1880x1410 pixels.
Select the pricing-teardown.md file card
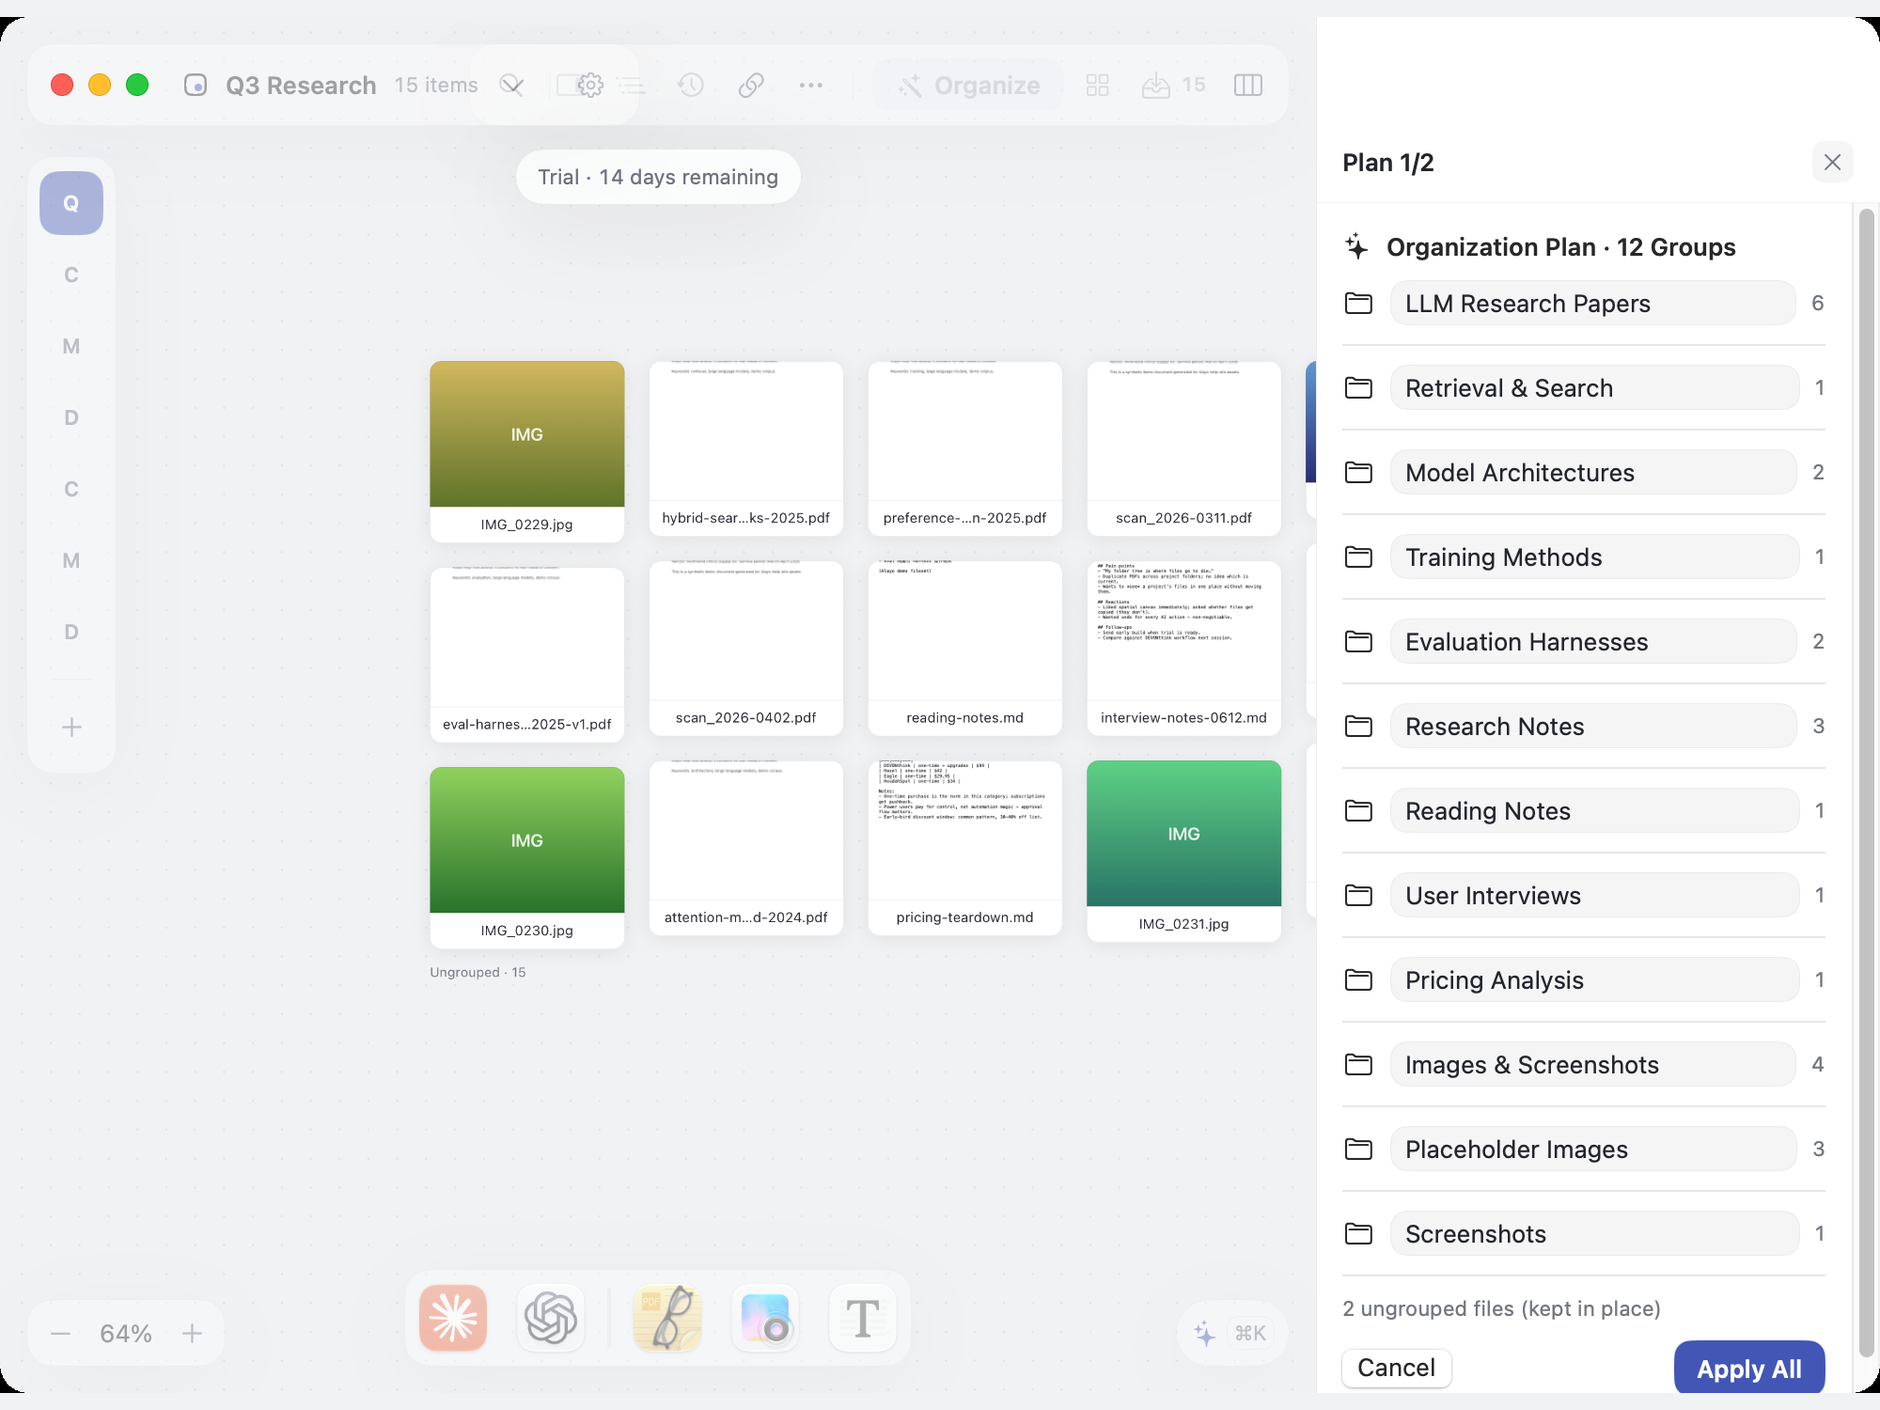tap(965, 848)
